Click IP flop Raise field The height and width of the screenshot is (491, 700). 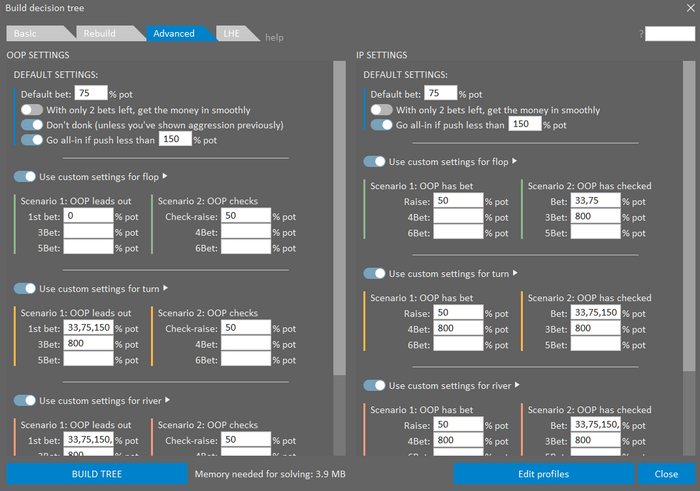(458, 201)
